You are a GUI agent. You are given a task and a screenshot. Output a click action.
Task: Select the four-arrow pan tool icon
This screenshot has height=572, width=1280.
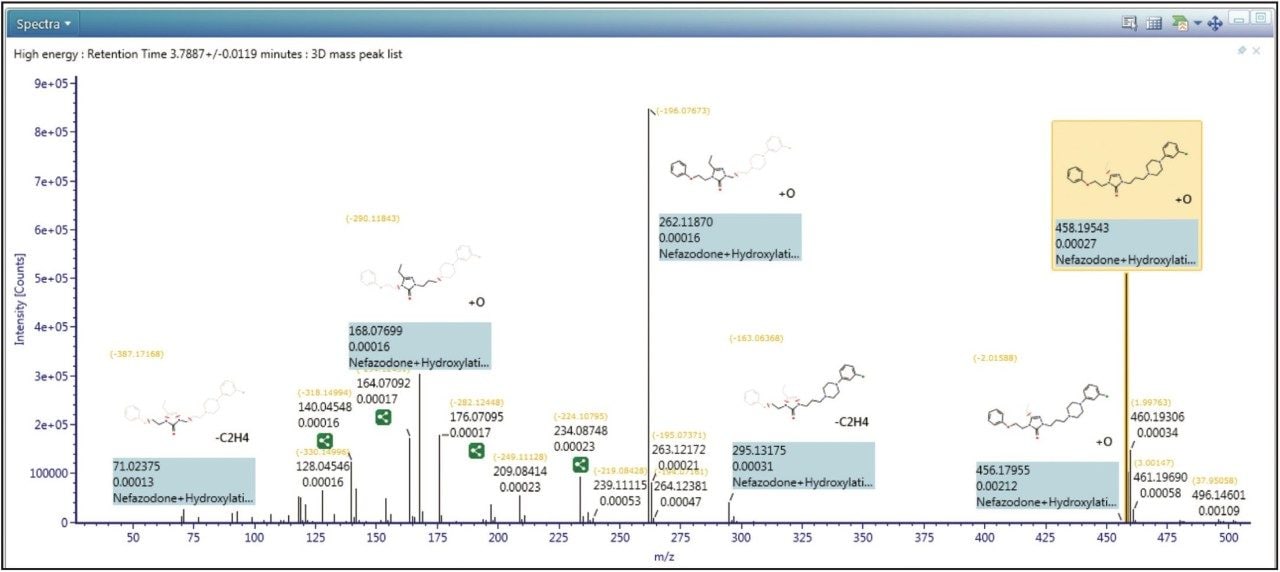click(x=1216, y=22)
